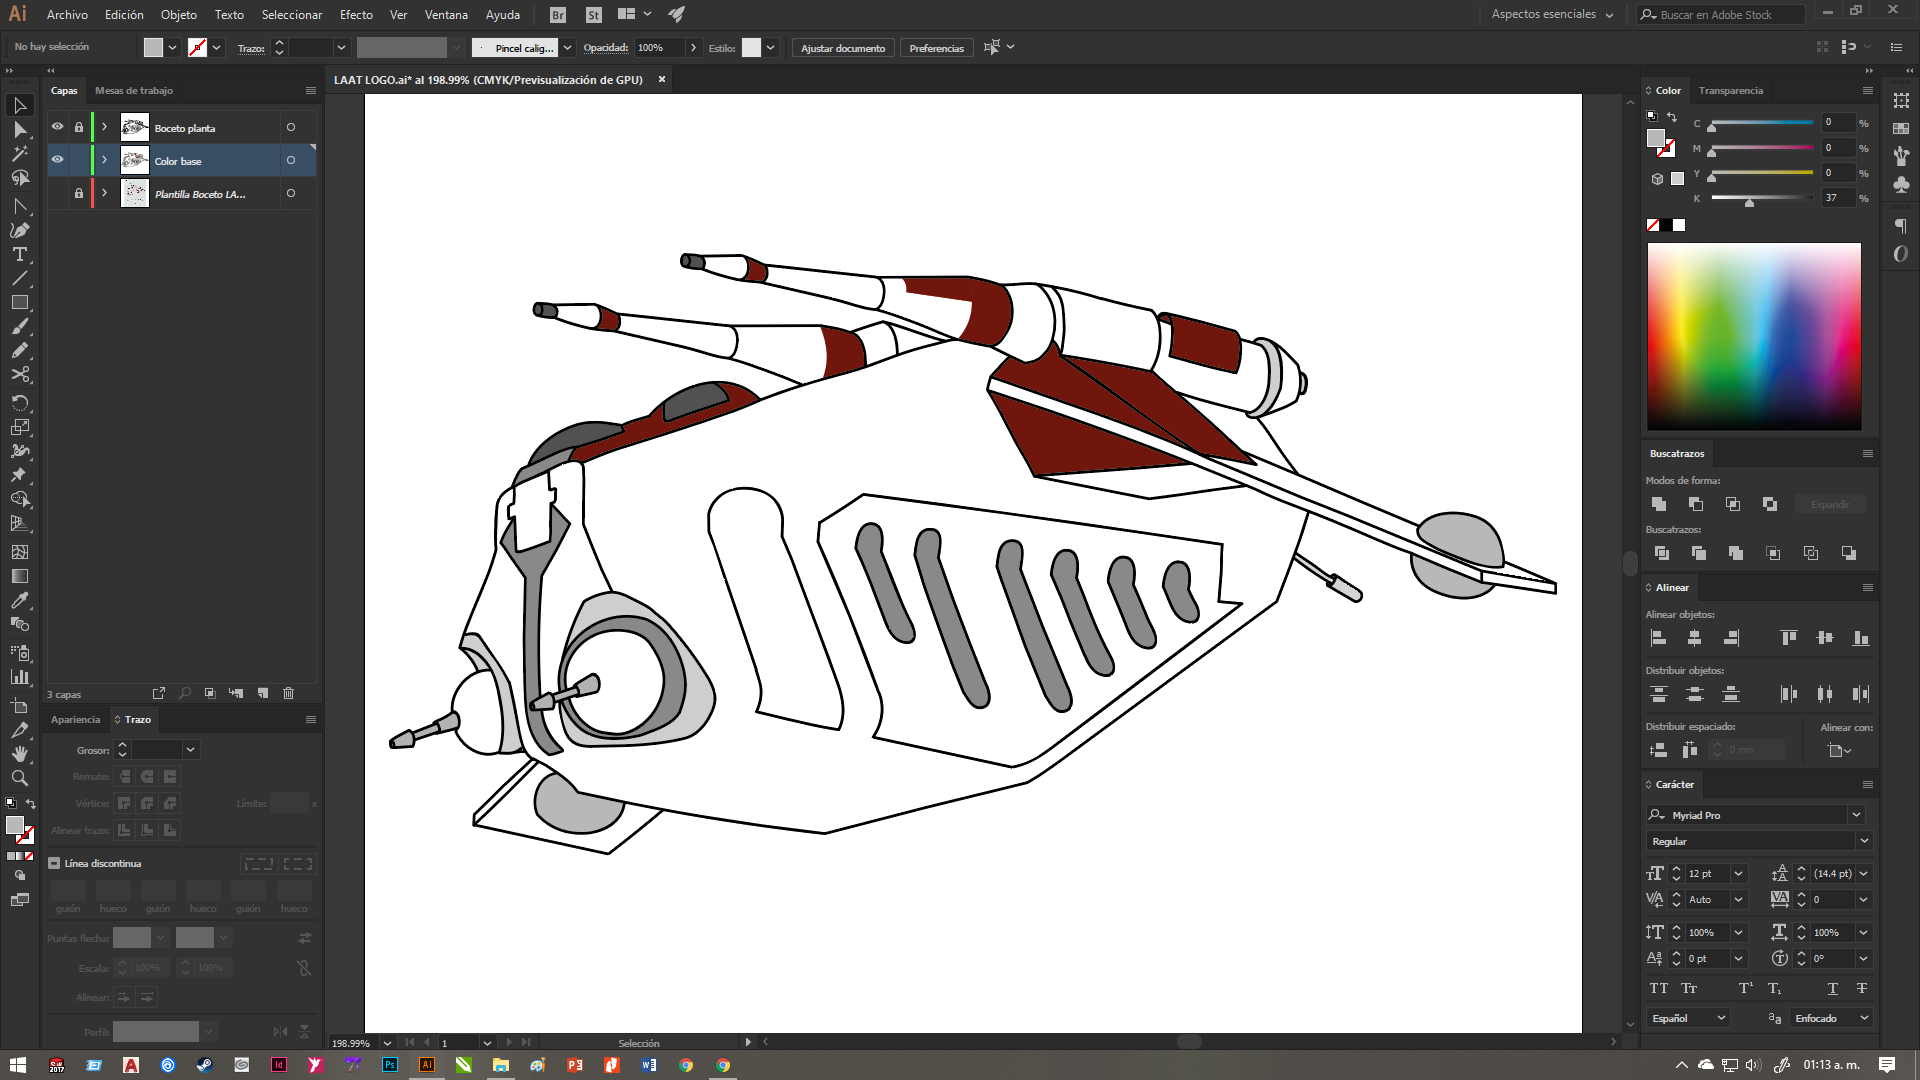Click Unite shape mode in Pathfinder

click(x=1659, y=504)
